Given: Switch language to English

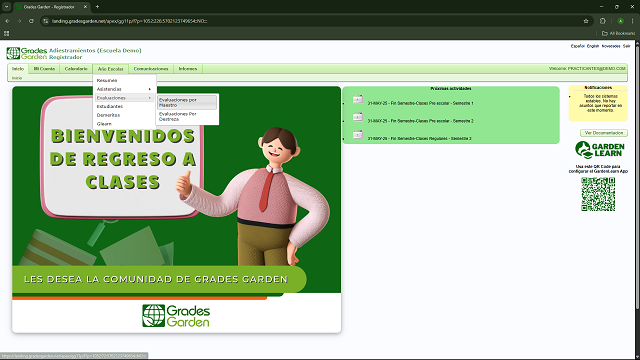Looking at the screenshot, I should point(593,46).
